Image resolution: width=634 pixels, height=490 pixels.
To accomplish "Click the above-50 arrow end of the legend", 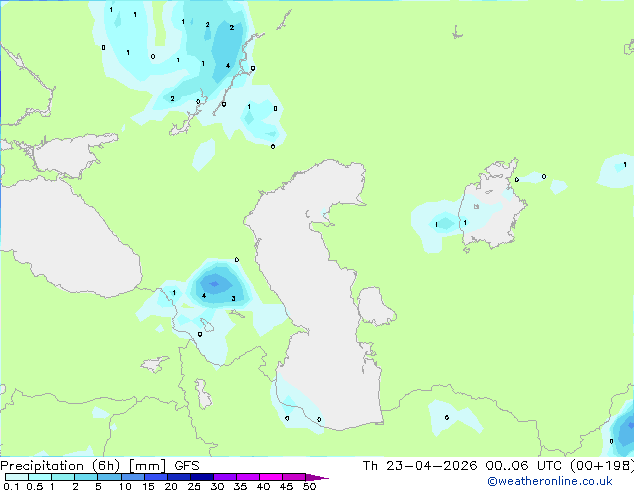I will pos(317,477).
